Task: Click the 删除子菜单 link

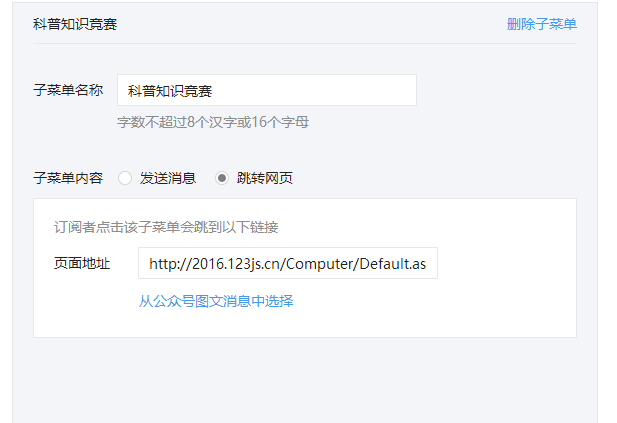Action: pos(541,24)
